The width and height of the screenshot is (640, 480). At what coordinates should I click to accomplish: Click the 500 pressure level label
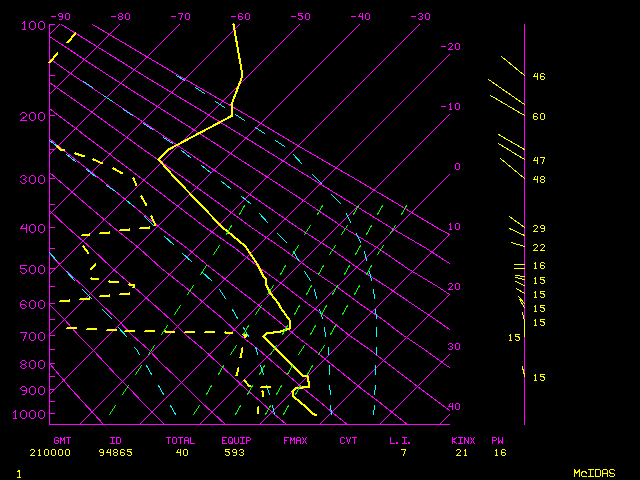click(x=32, y=269)
